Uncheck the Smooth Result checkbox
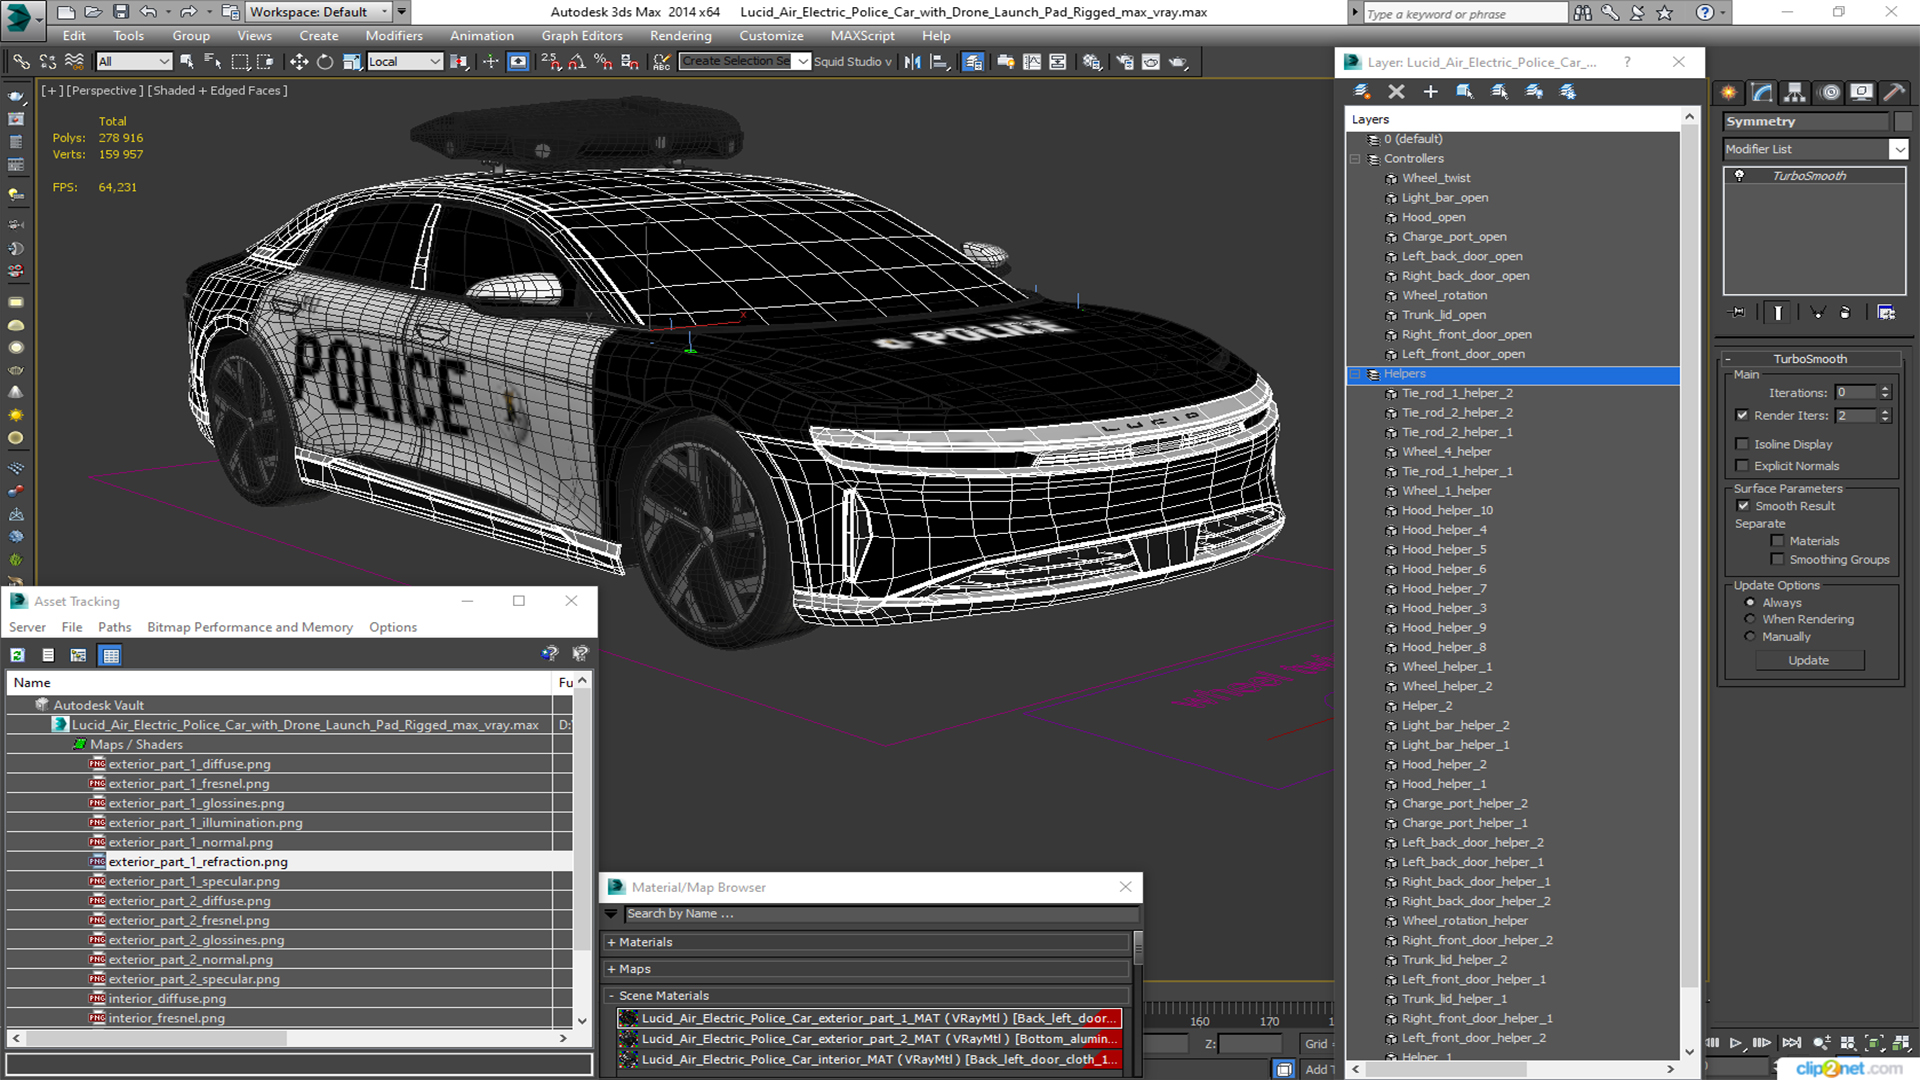Image resolution: width=1920 pixels, height=1080 pixels. [1743, 506]
